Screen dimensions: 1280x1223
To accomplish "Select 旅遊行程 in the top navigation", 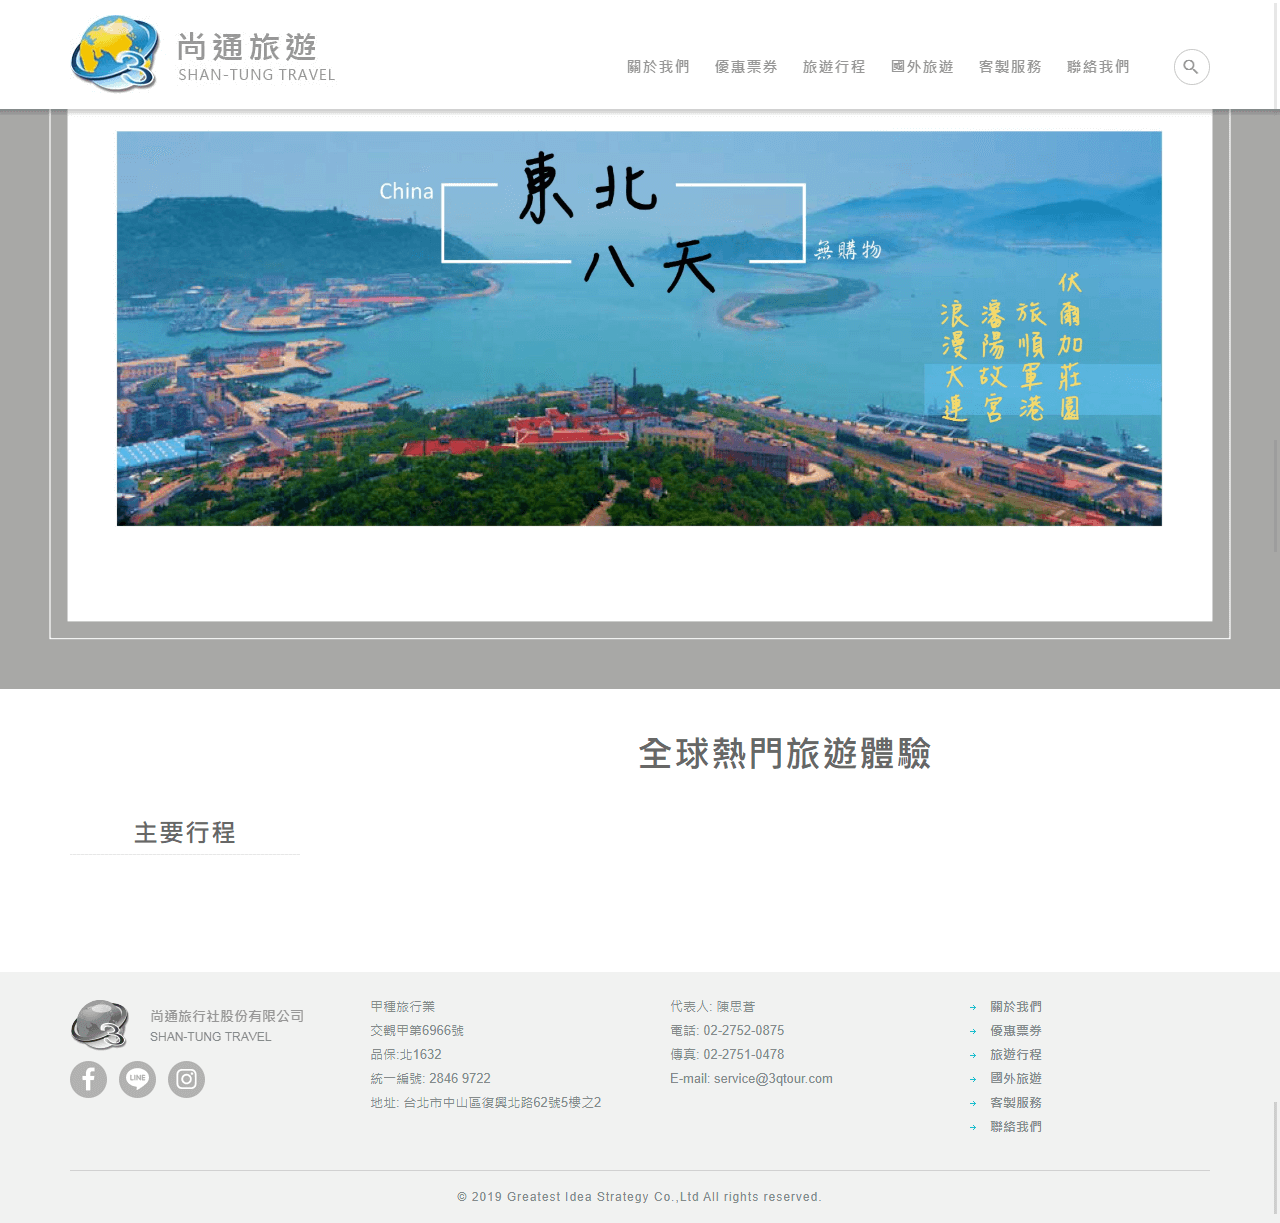I will [x=834, y=67].
